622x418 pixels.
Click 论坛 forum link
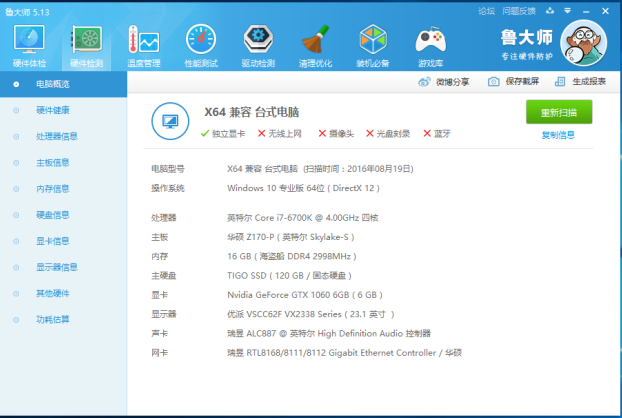[x=486, y=11]
